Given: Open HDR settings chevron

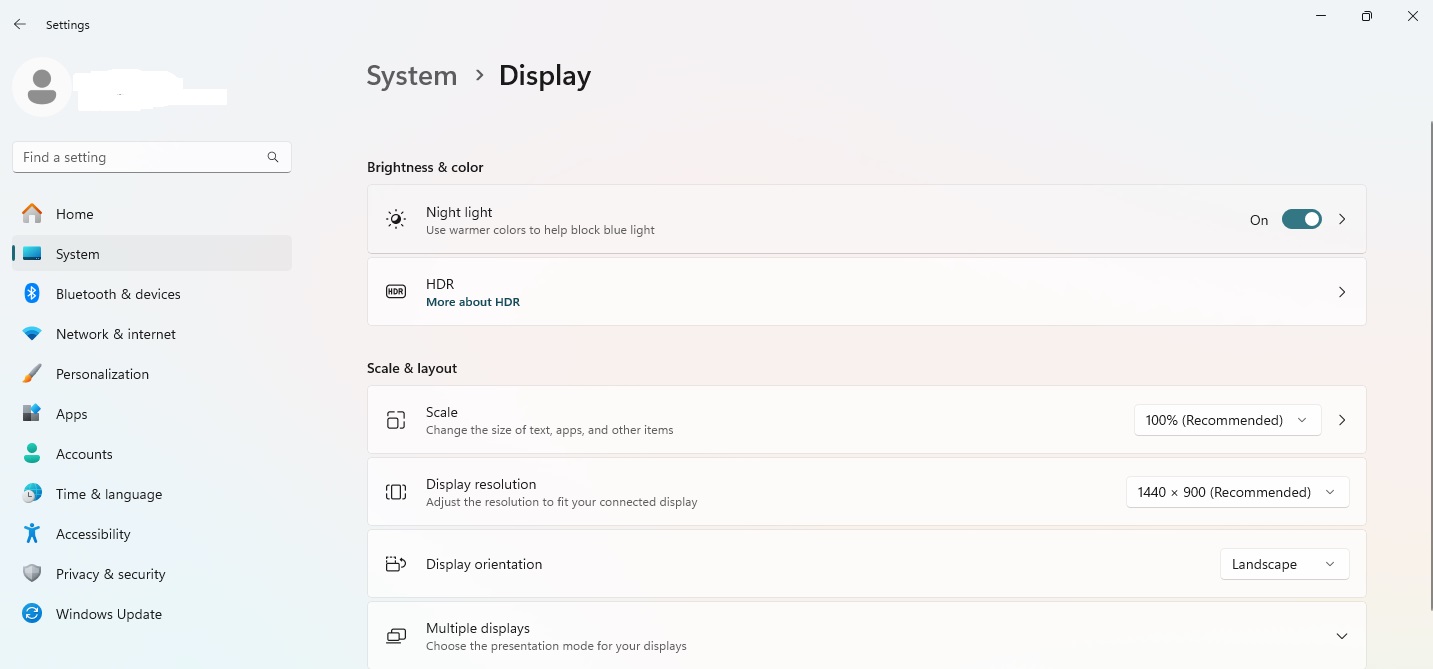Looking at the screenshot, I should pyautogui.click(x=1342, y=292).
